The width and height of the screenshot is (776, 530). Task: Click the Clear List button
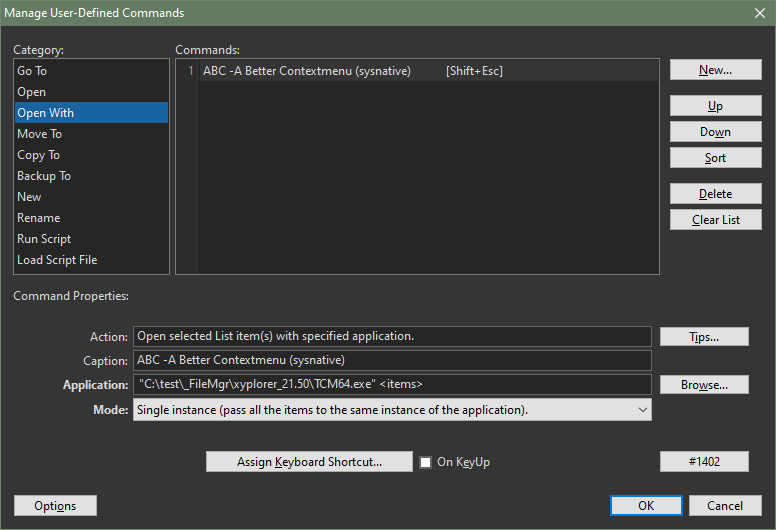[x=716, y=220]
